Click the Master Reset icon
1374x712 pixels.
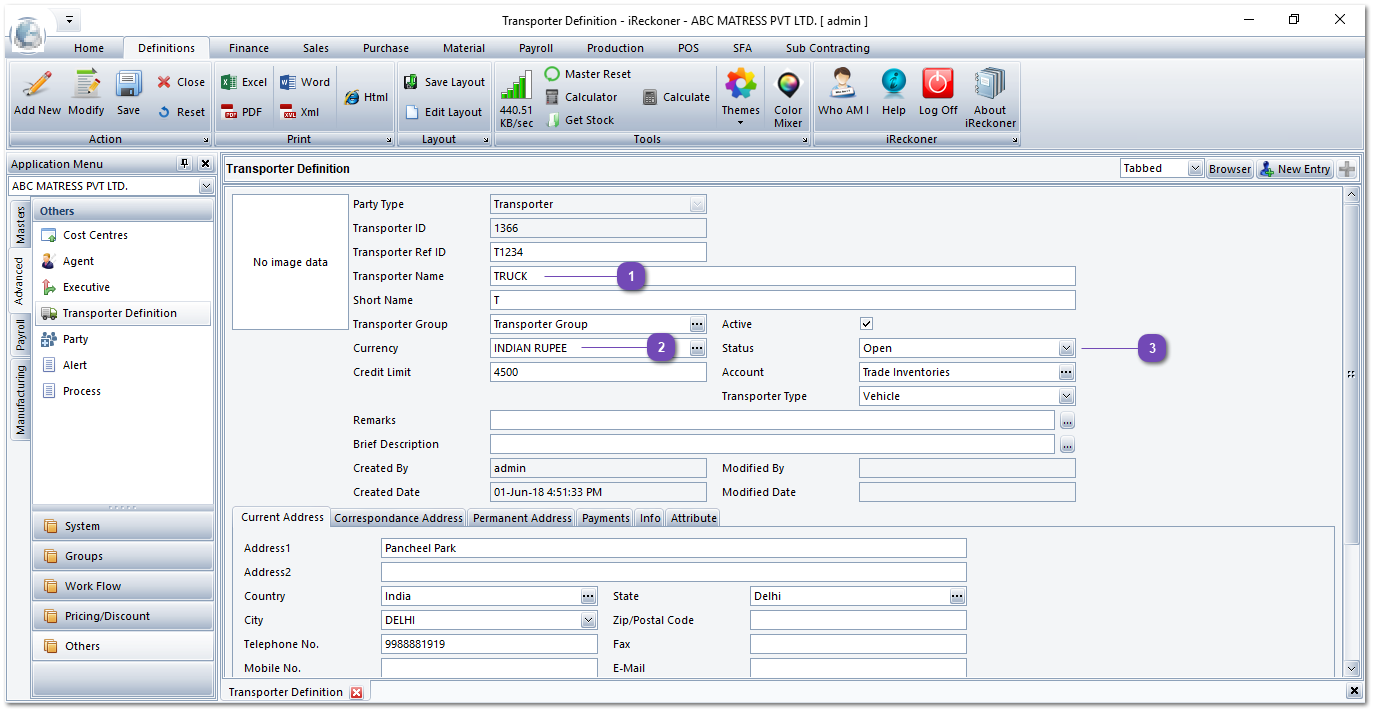(588, 74)
